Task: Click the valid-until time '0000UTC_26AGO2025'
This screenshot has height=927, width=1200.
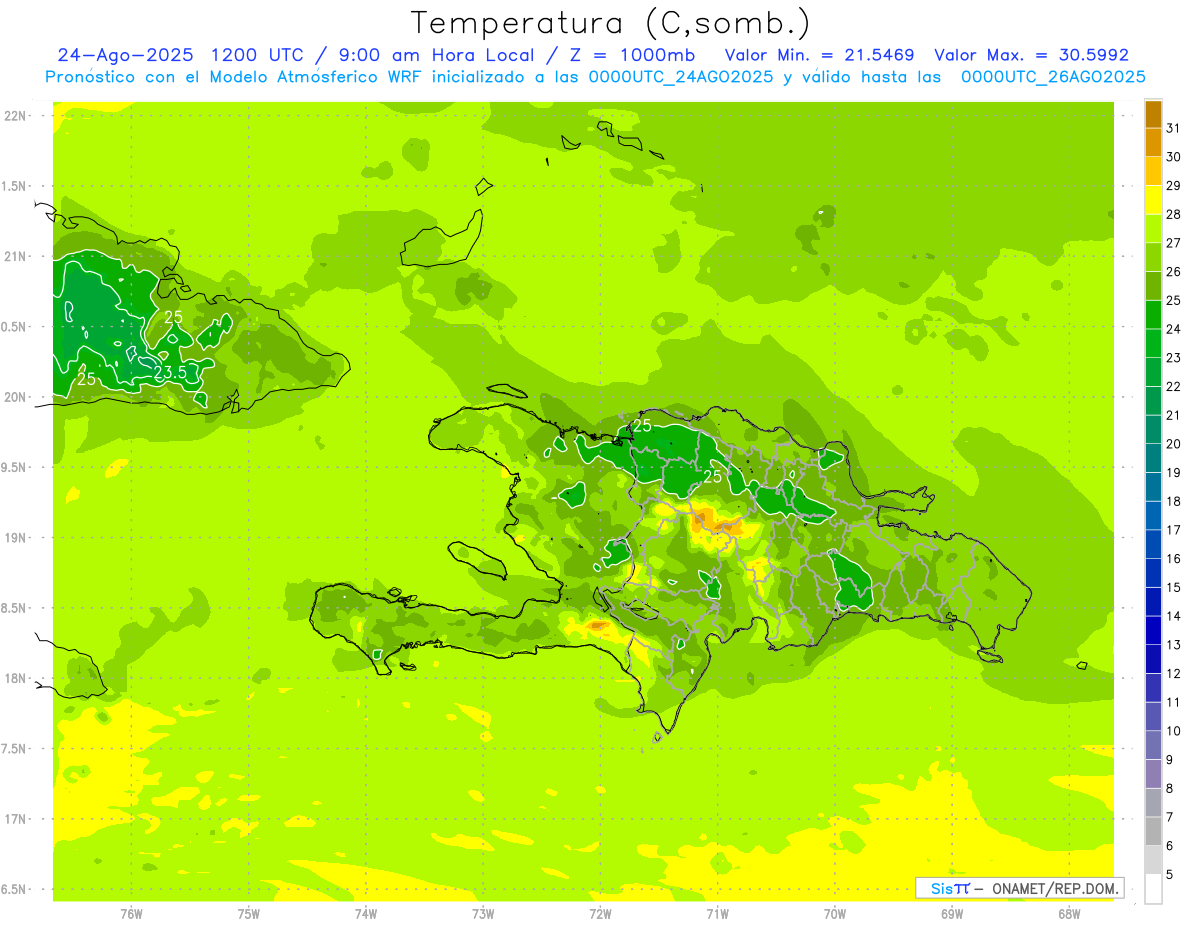Action: pyautogui.click(x=1053, y=77)
